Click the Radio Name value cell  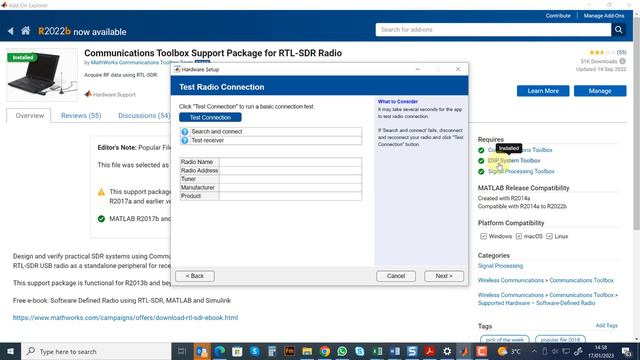(x=290, y=162)
